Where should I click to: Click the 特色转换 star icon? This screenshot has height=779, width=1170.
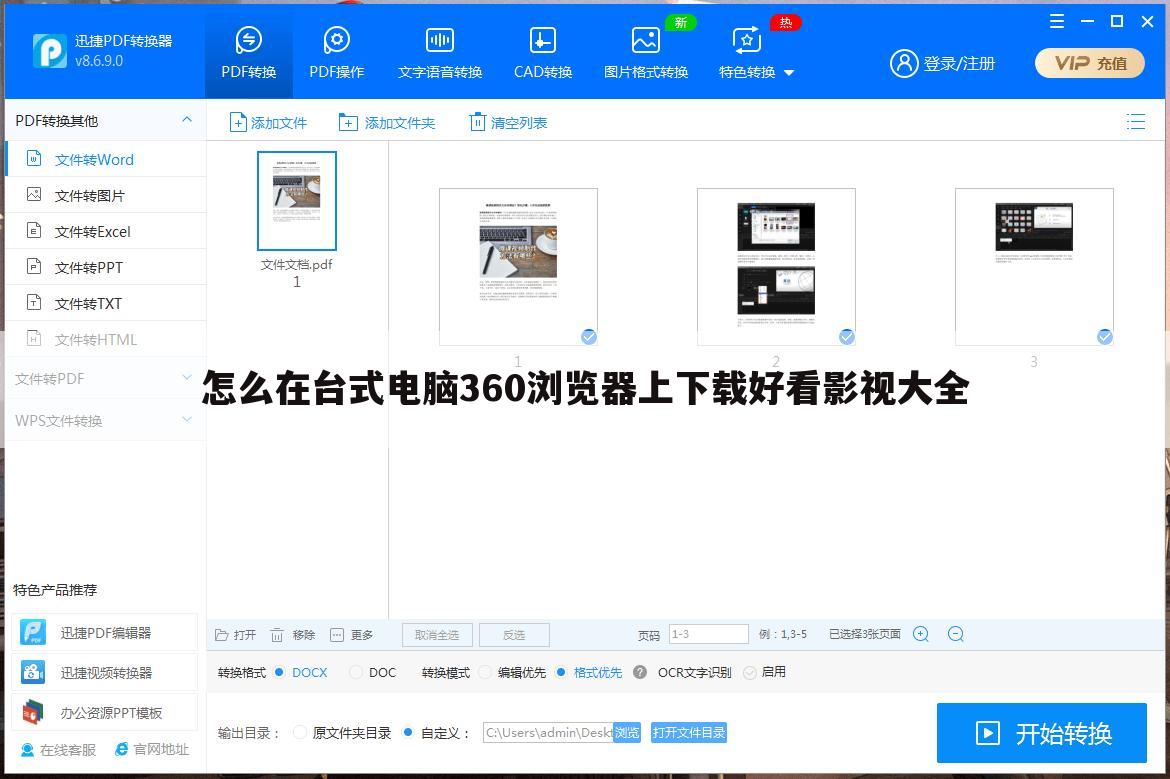[x=746, y=40]
